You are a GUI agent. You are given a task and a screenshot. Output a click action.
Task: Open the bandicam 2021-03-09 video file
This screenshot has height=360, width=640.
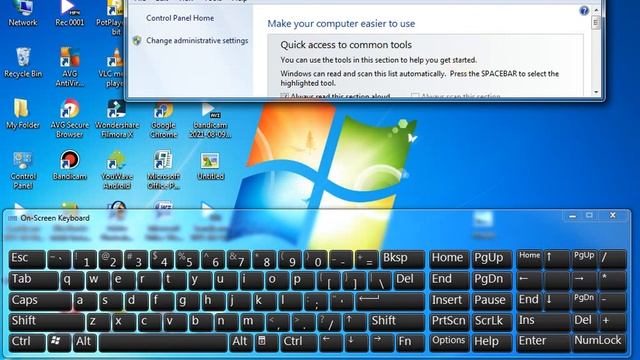[211, 119]
